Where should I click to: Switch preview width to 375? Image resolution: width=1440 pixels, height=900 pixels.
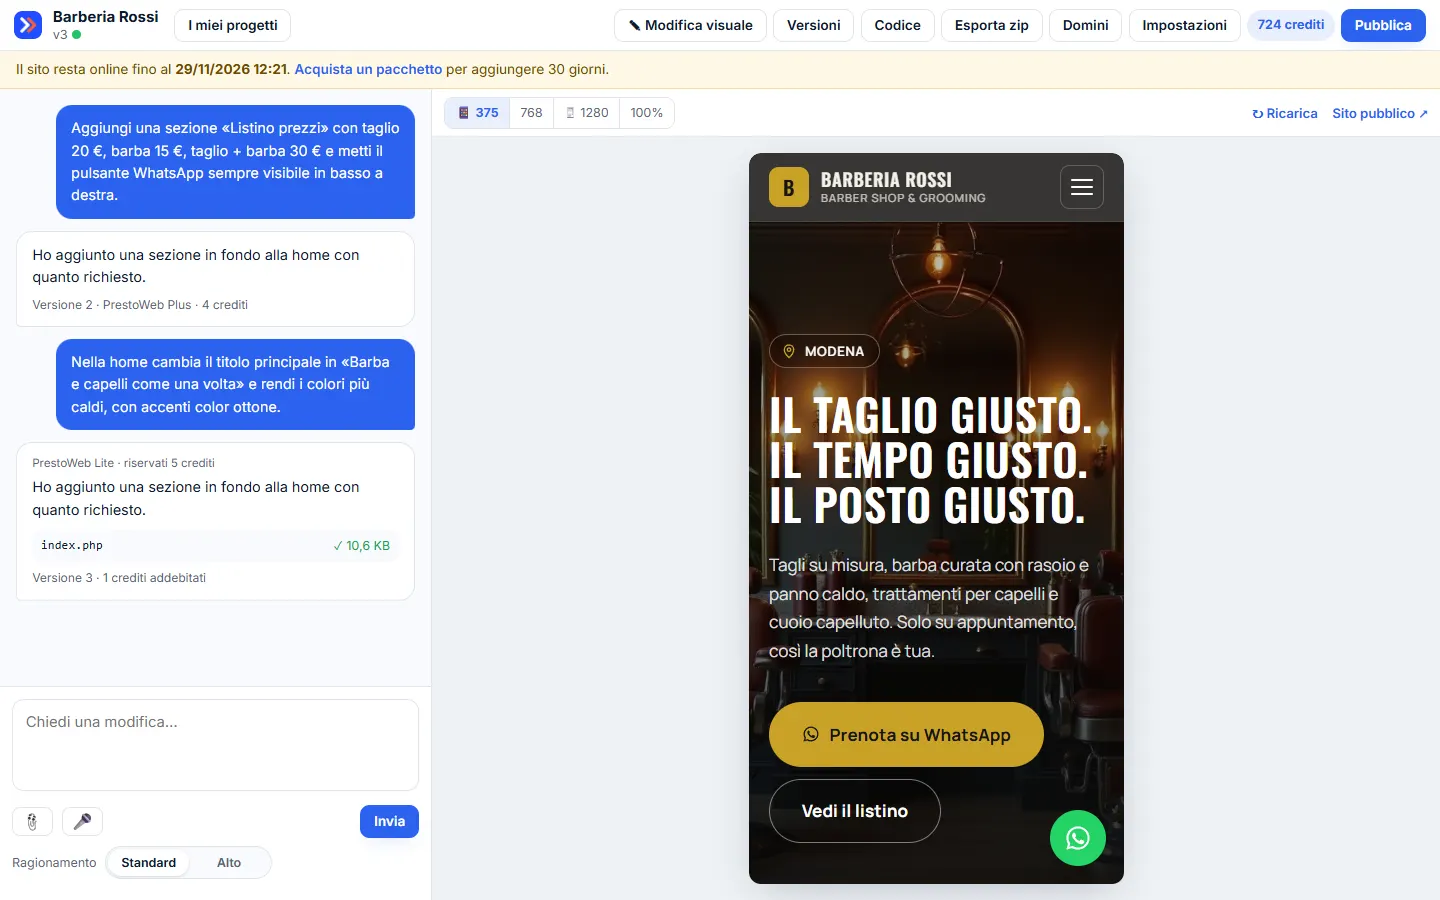[x=478, y=113]
